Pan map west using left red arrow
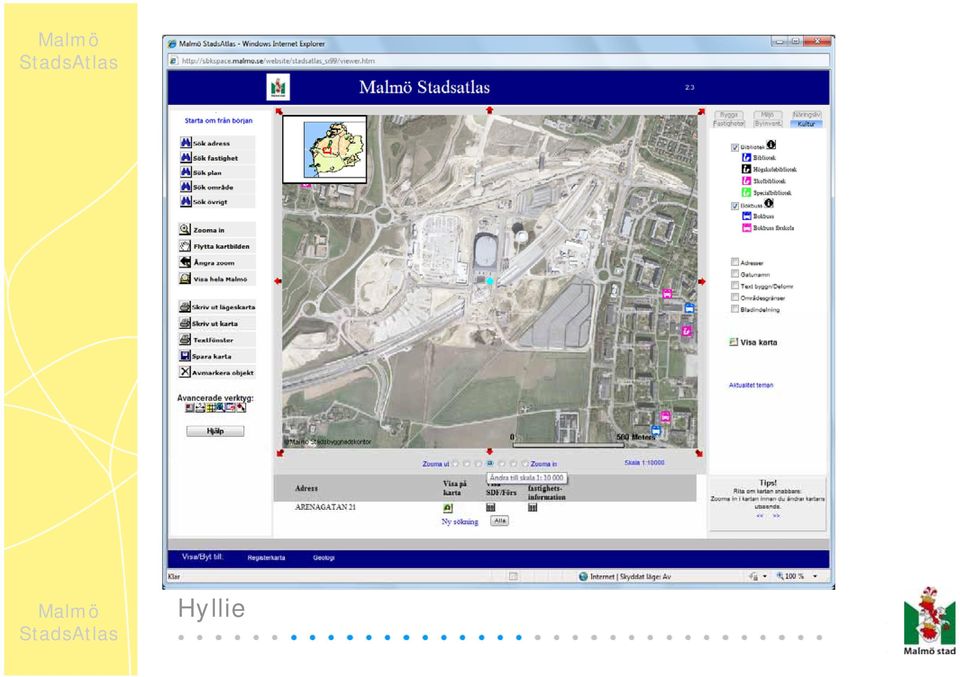960x677 pixels. 278,281
